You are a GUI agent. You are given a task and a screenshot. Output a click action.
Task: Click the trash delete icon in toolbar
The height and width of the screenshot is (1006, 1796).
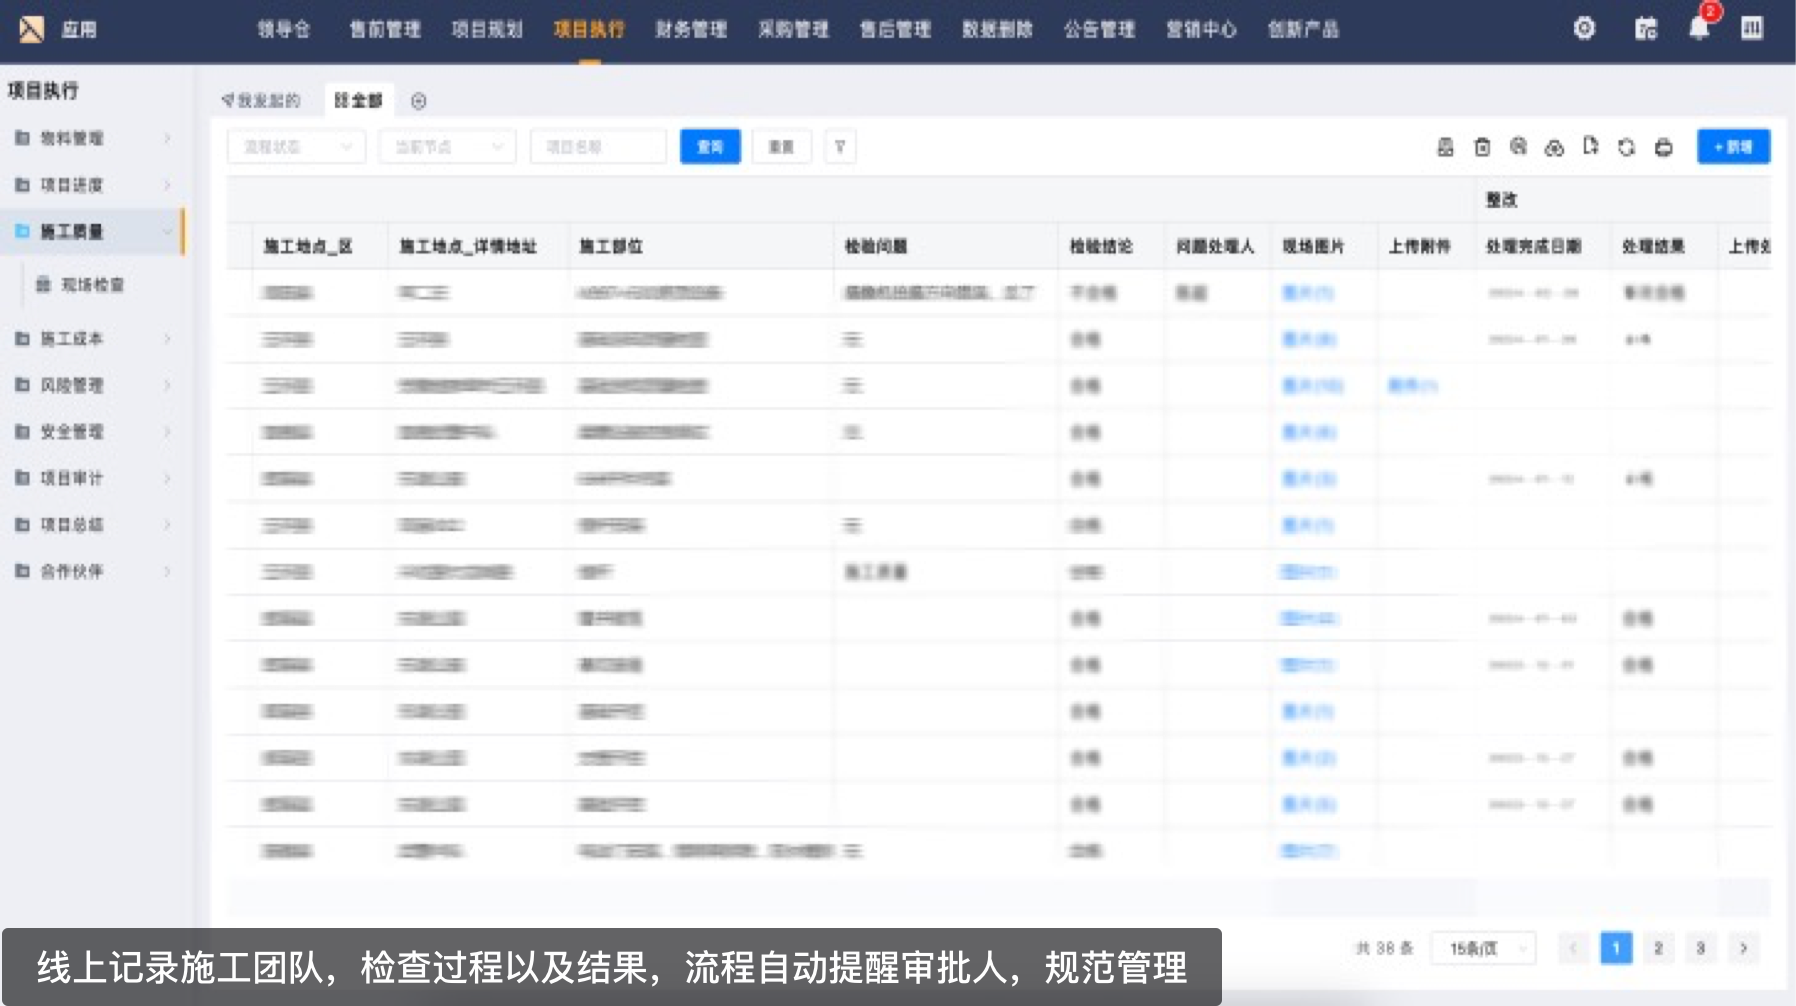[1482, 147]
